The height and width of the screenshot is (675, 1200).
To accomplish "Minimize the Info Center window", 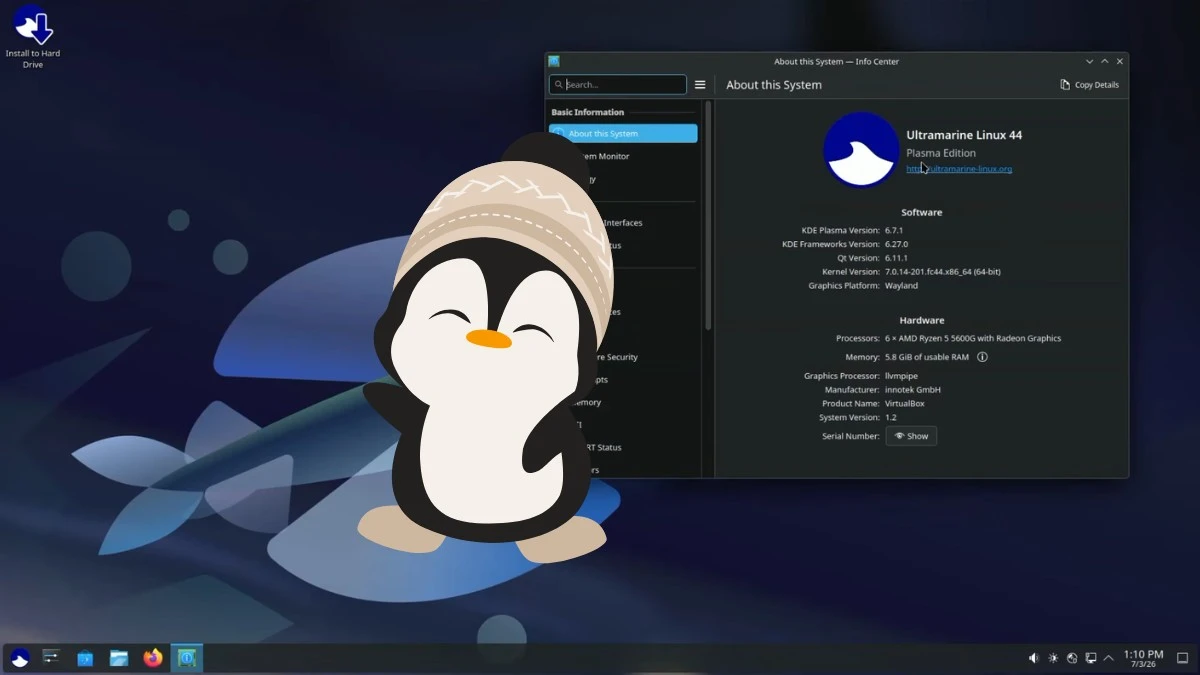I will tap(1090, 61).
